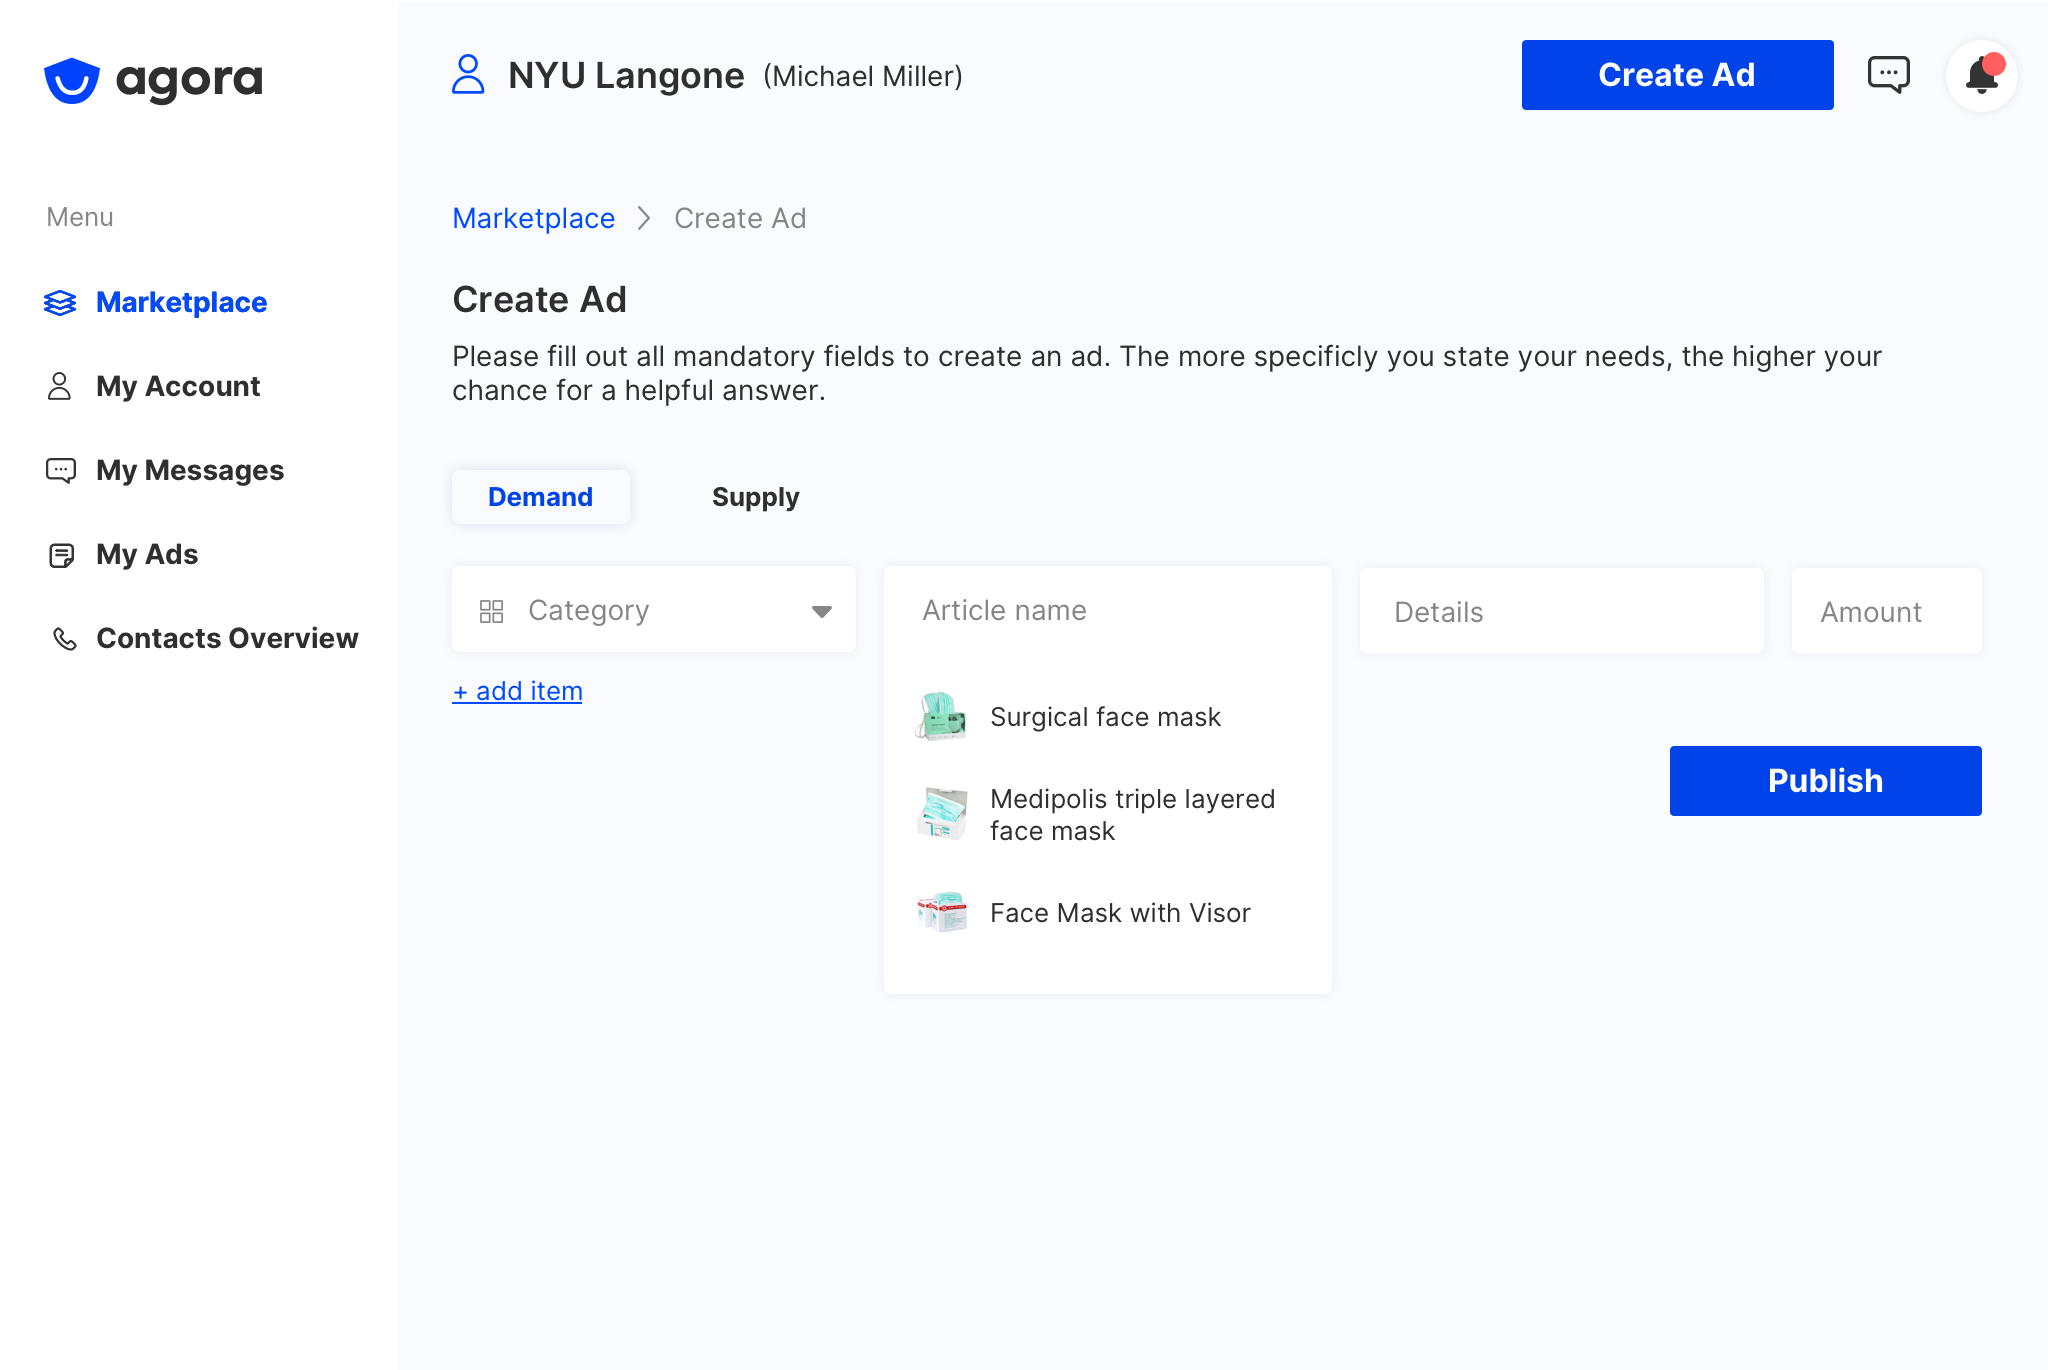The height and width of the screenshot is (1370, 2048).
Task: Click the My Ads note icon in sidebar
Action: (x=61, y=555)
